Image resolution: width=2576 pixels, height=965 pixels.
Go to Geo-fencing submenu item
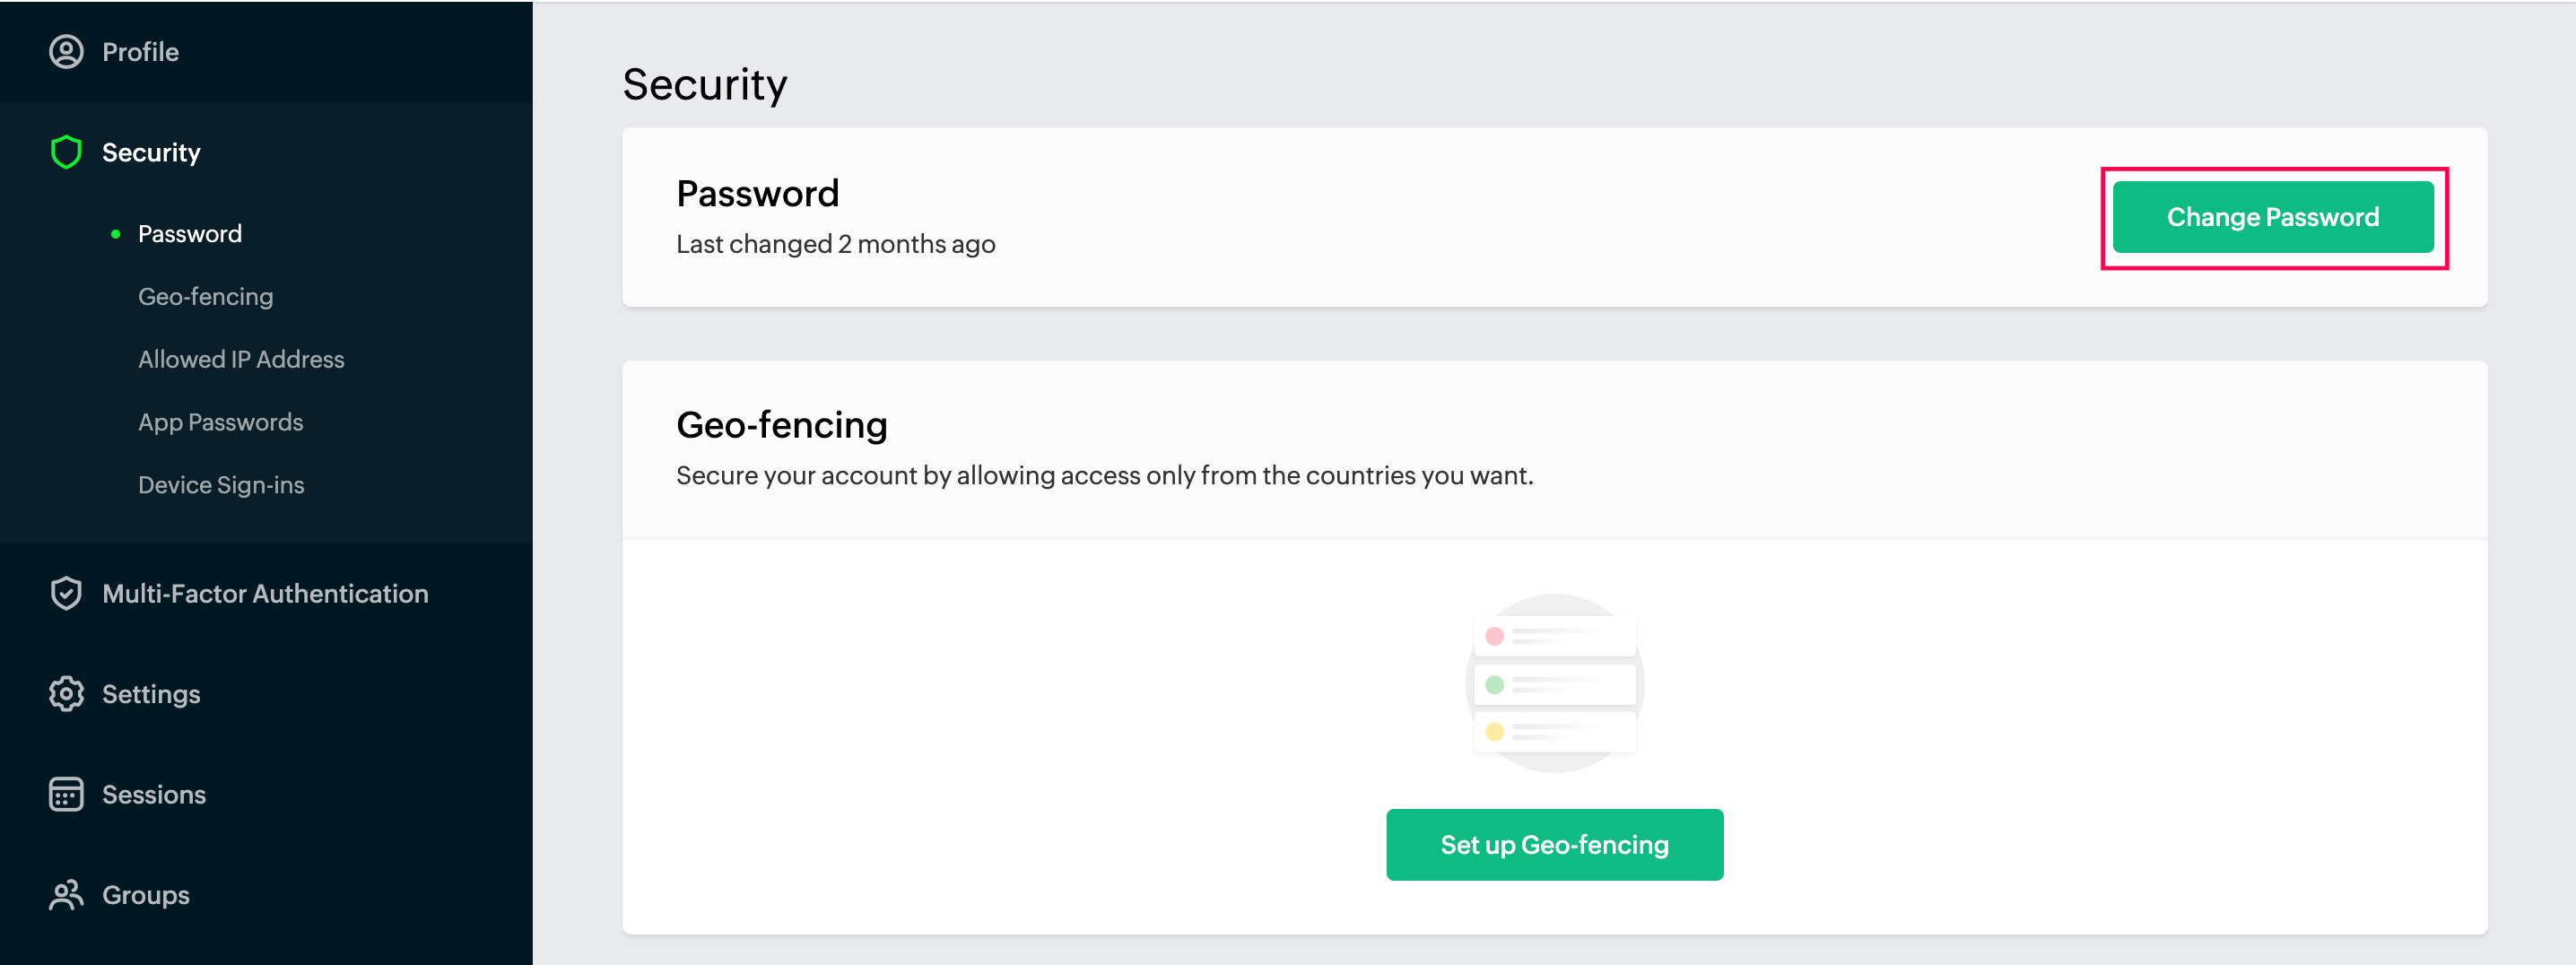pos(205,297)
